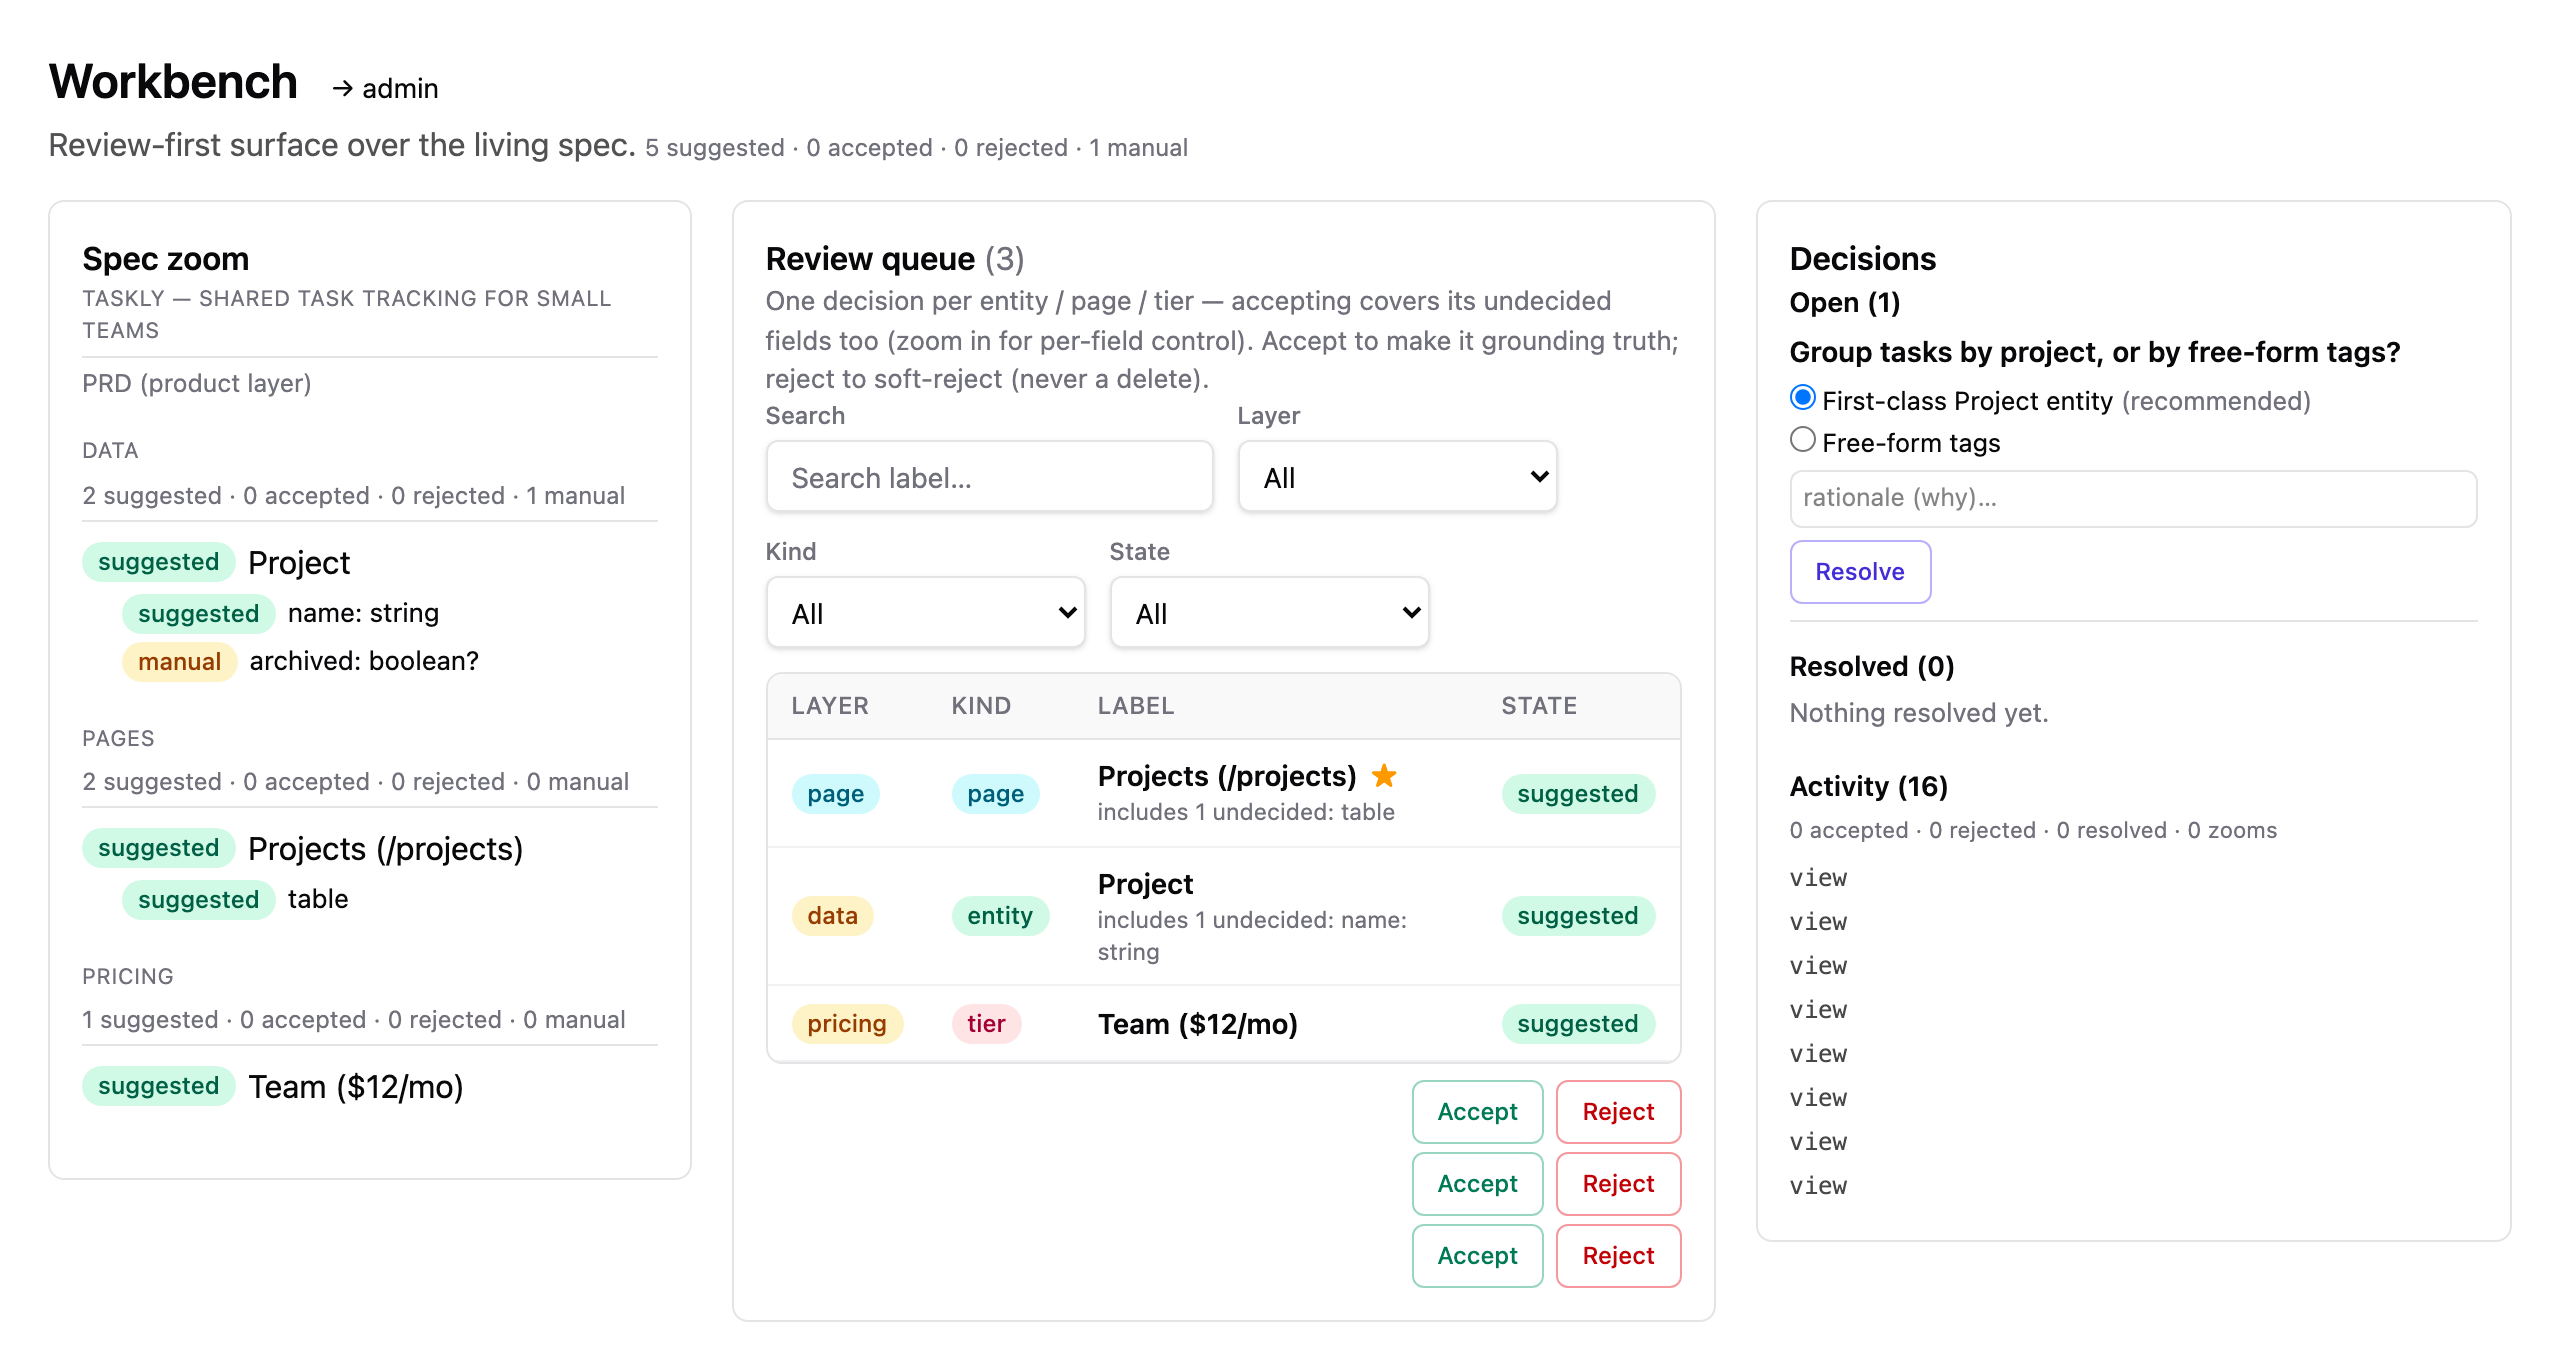Click the tier kind badge

[985, 1024]
